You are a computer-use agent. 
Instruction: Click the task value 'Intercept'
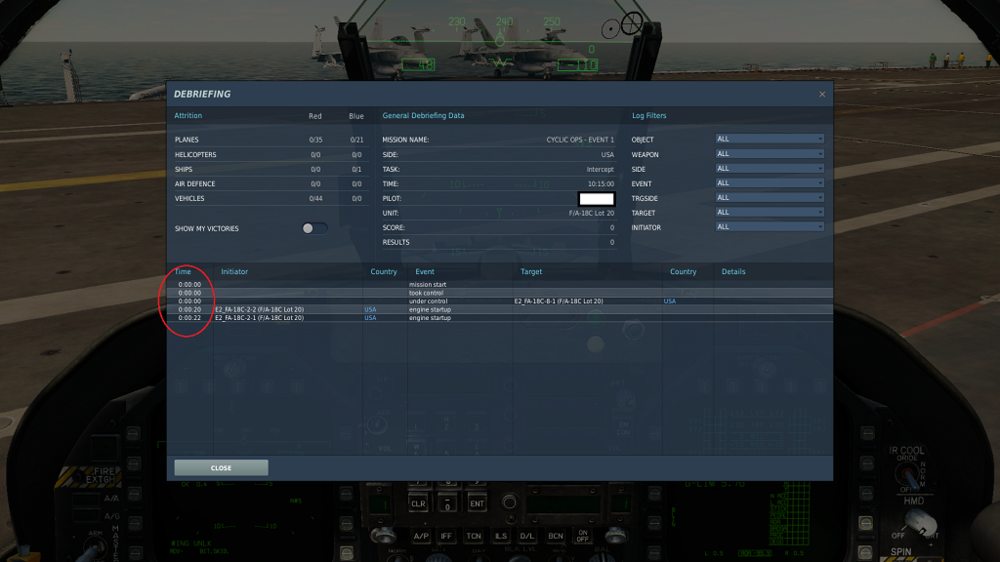600,169
